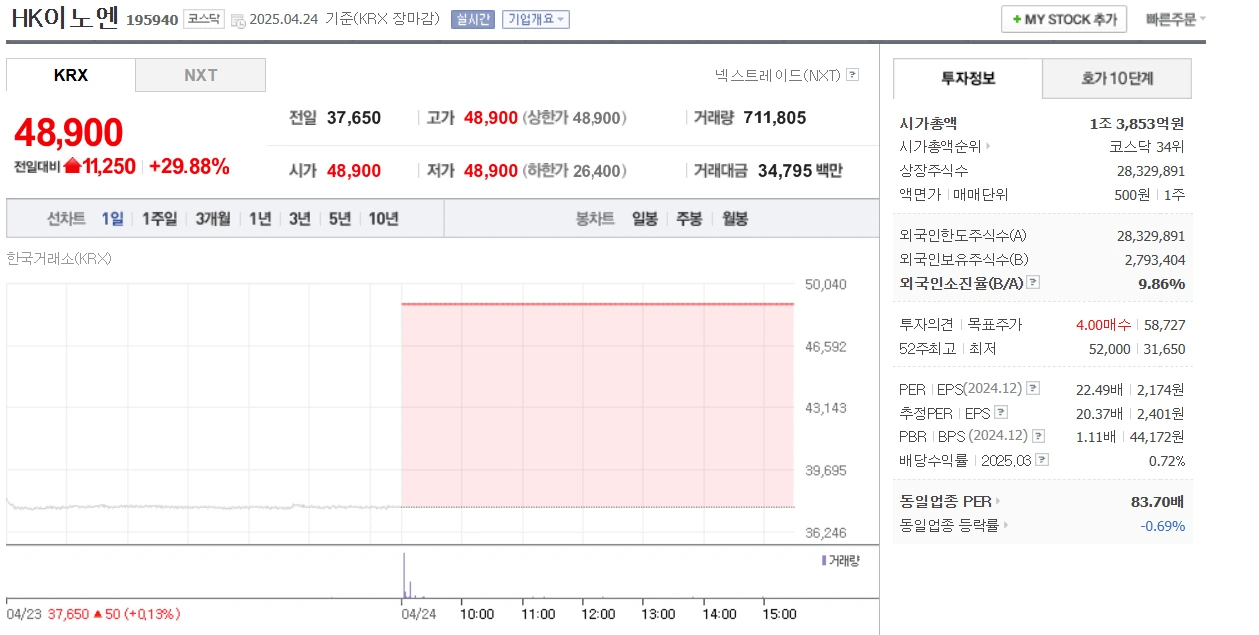Click the MY STOCK 추가 button

click(x=1064, y=19)
